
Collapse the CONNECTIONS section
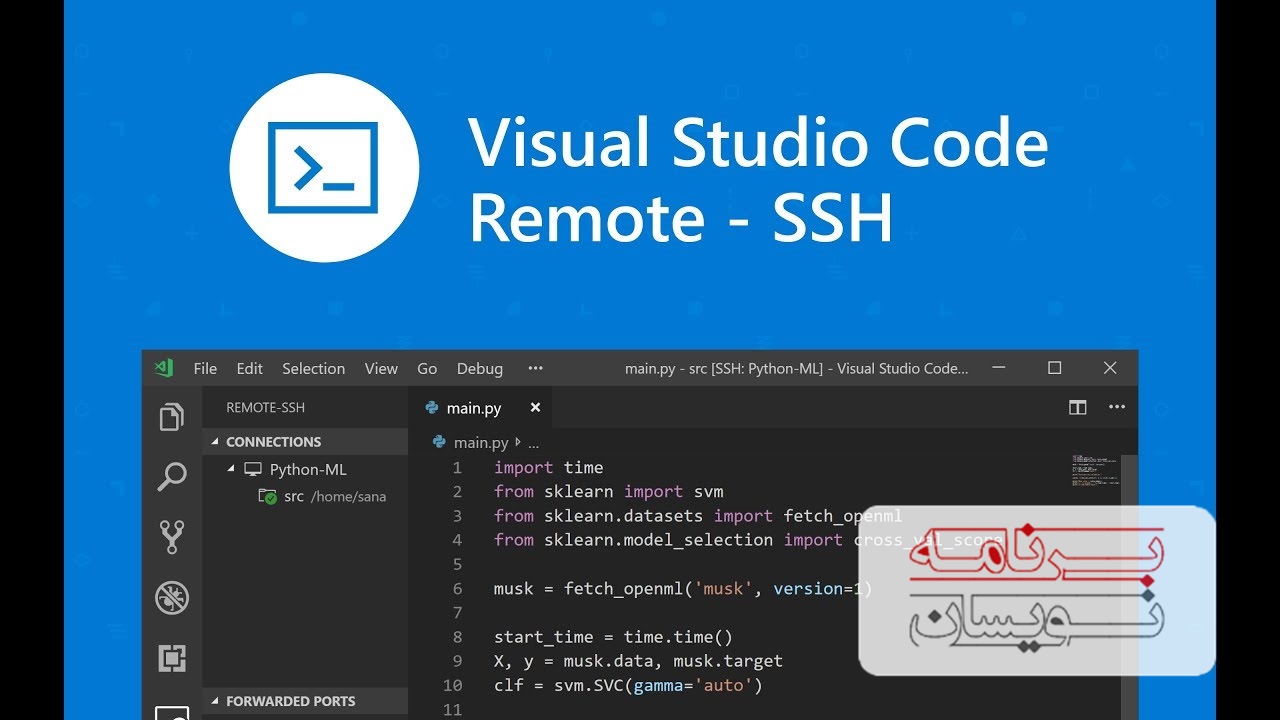pos(305,441)
